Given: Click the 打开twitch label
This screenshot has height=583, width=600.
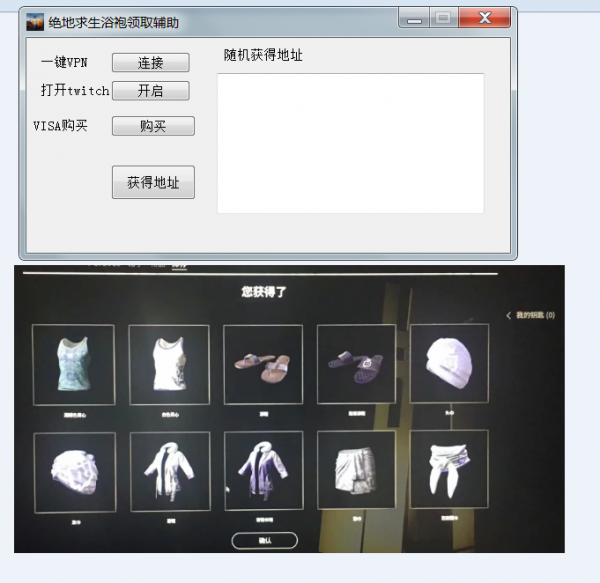Looking at the screenshot, I should pyautogui.click(x=75, y=90).
